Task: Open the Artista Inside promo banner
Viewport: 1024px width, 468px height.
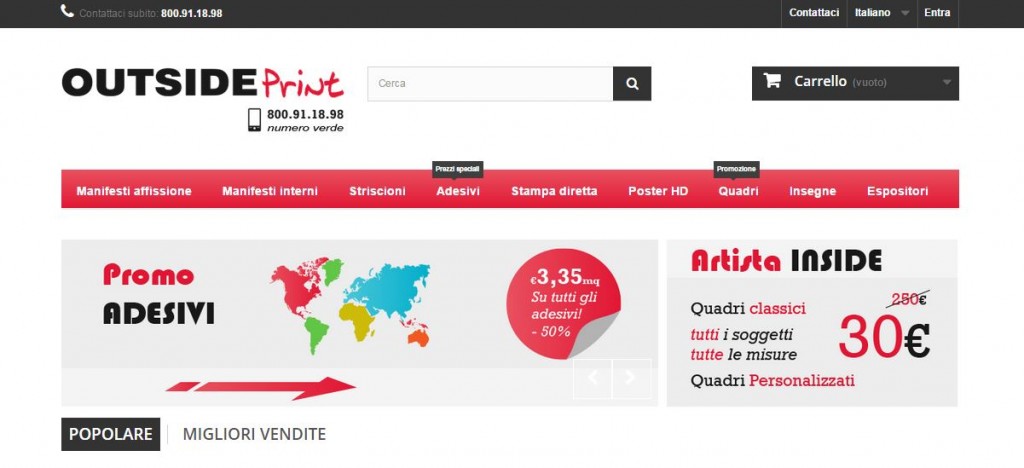Action: [x=812, y=323]
